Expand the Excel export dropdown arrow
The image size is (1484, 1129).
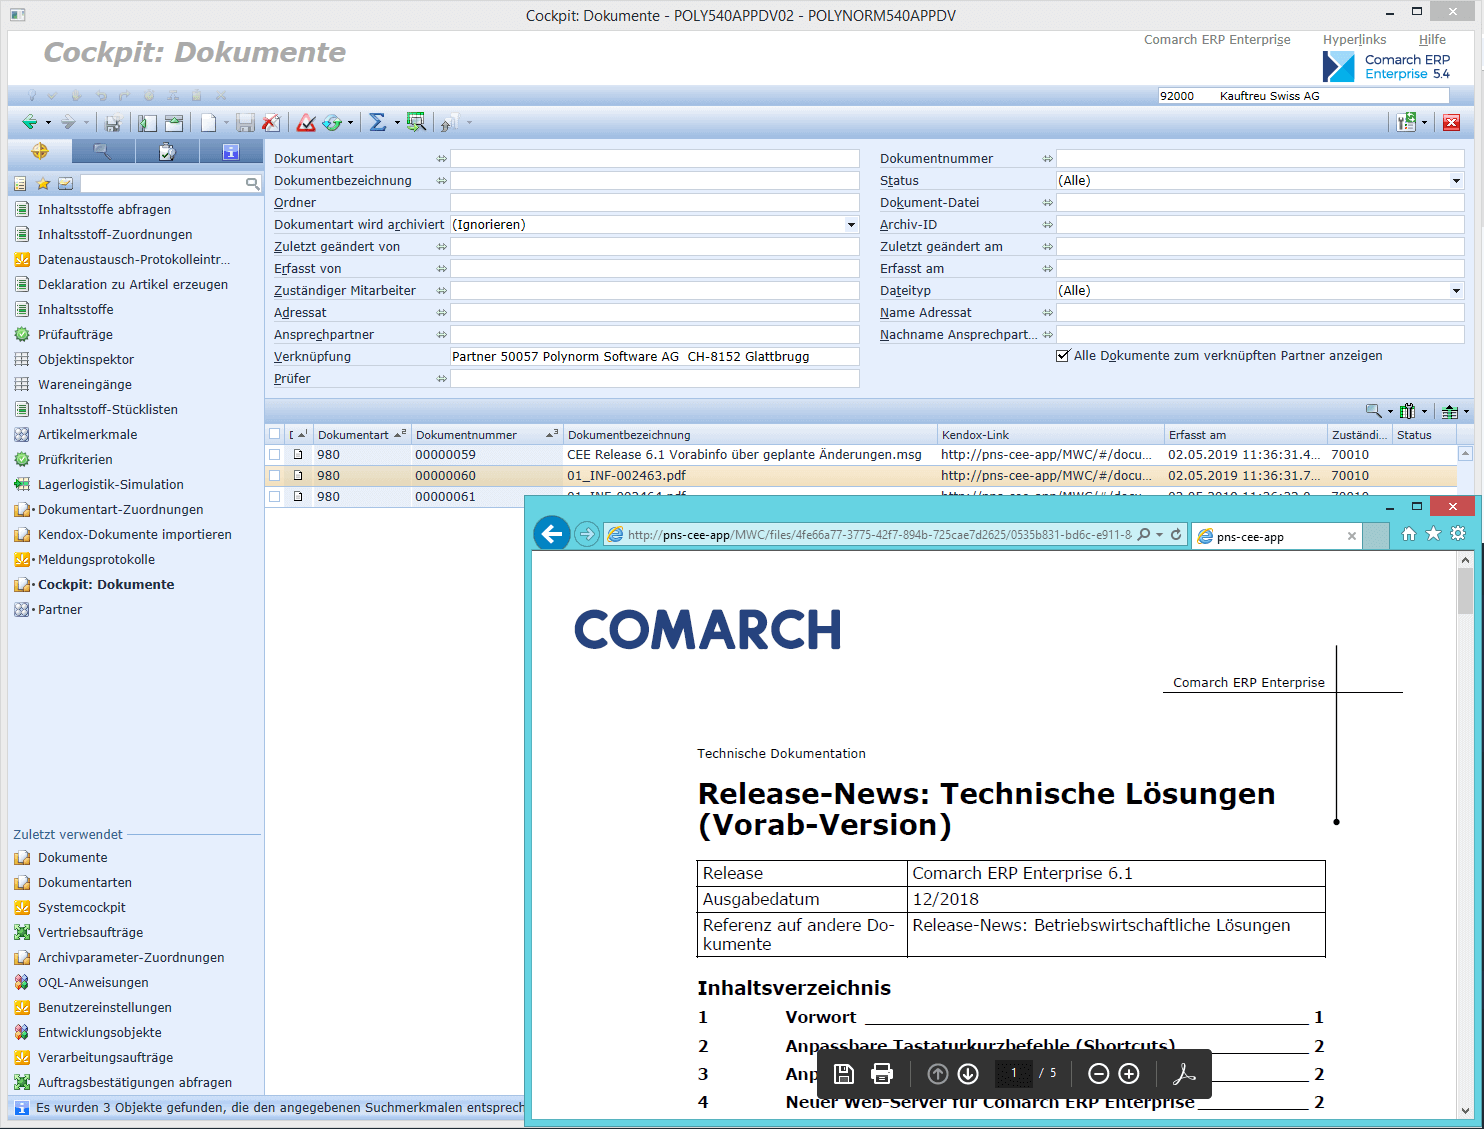tap(1424, 123)
